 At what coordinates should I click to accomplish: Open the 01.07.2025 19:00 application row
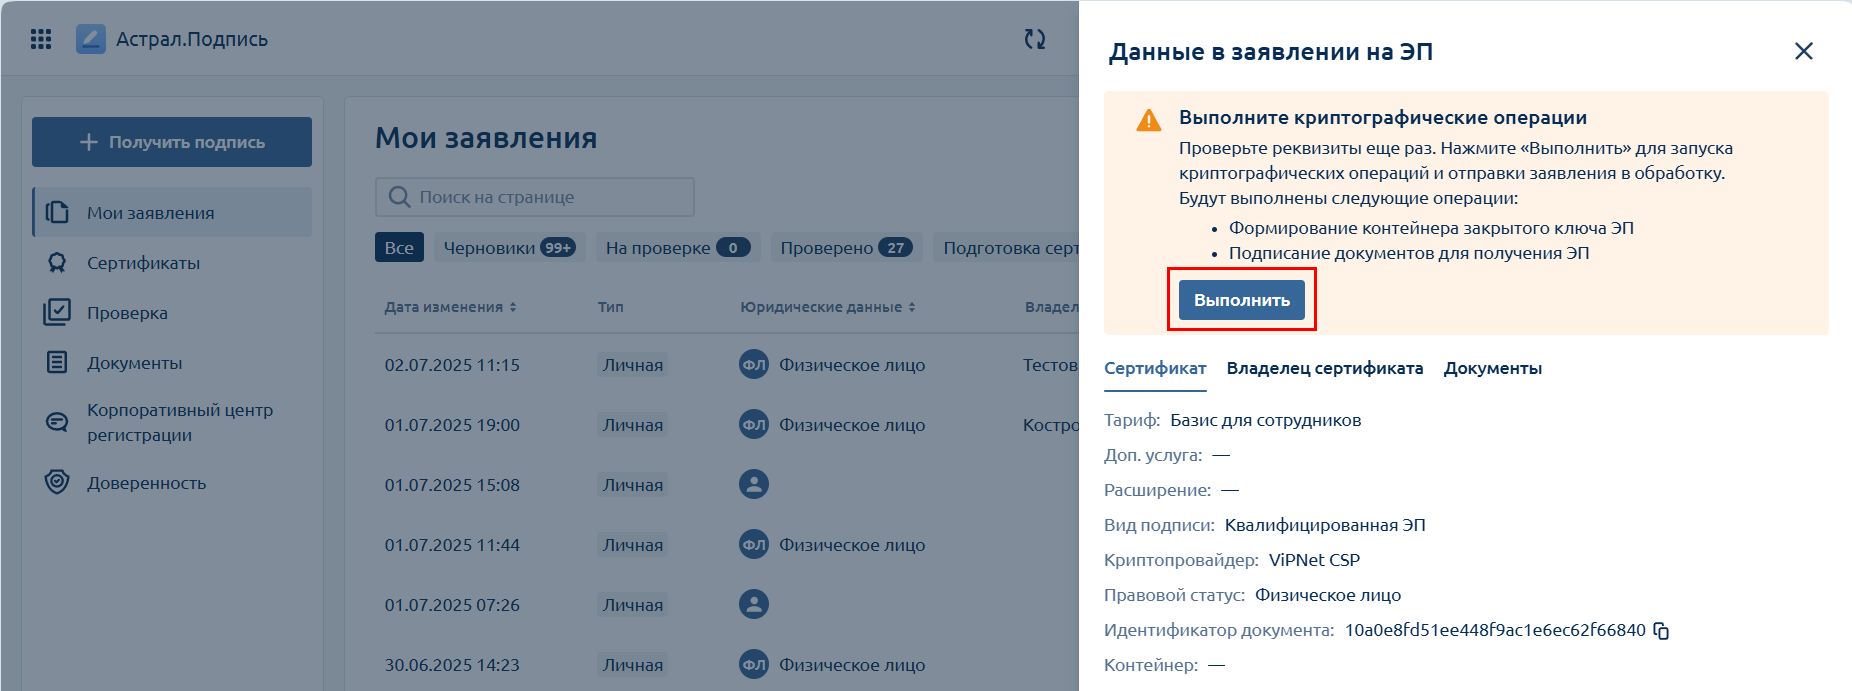pyautogui.click(x=727, y=425)
